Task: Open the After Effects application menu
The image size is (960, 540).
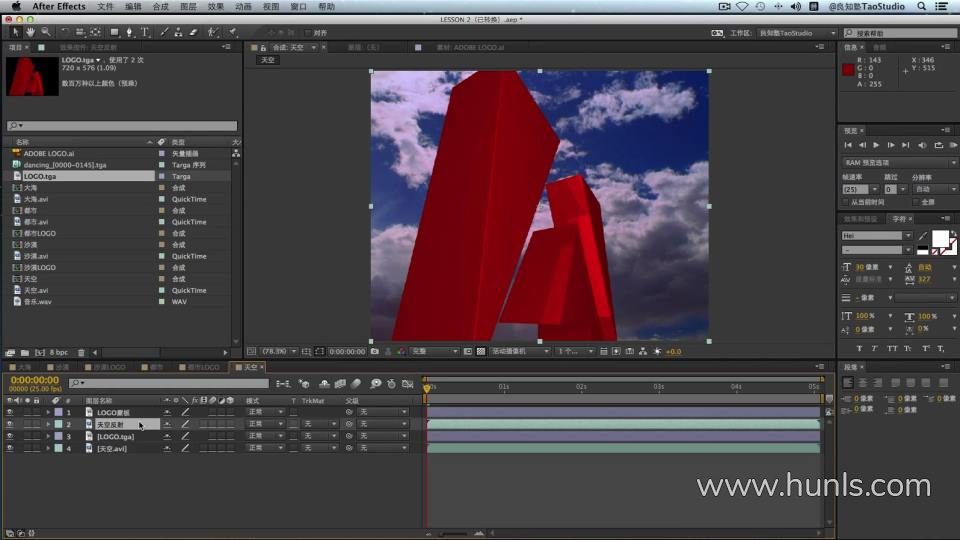Action: pos(59,6)
